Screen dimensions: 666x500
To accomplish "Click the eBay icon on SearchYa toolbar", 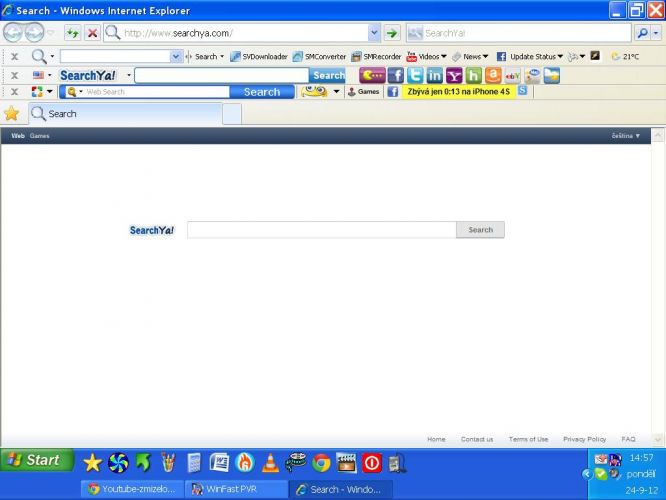I will pos(512,76).
